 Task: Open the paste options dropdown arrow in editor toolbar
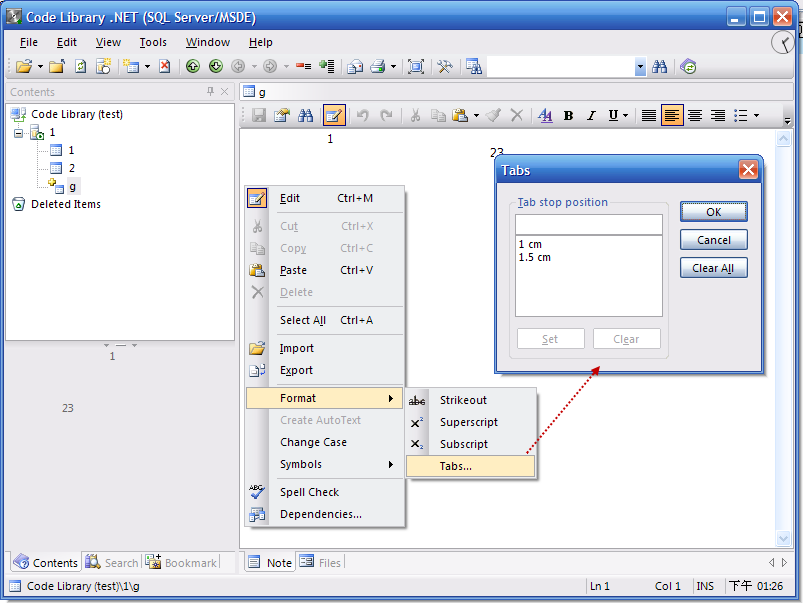tap(476, 116)
